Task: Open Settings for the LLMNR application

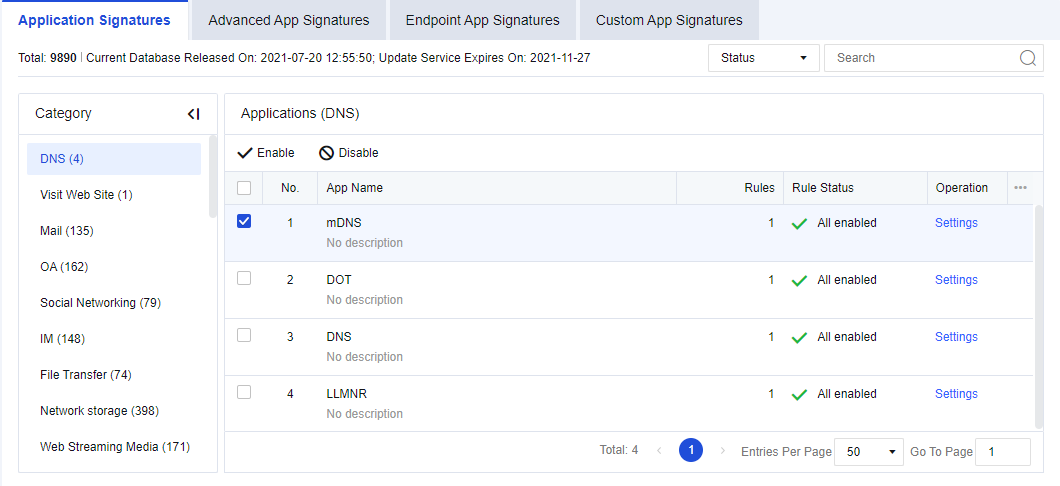Action: [956, 394]
